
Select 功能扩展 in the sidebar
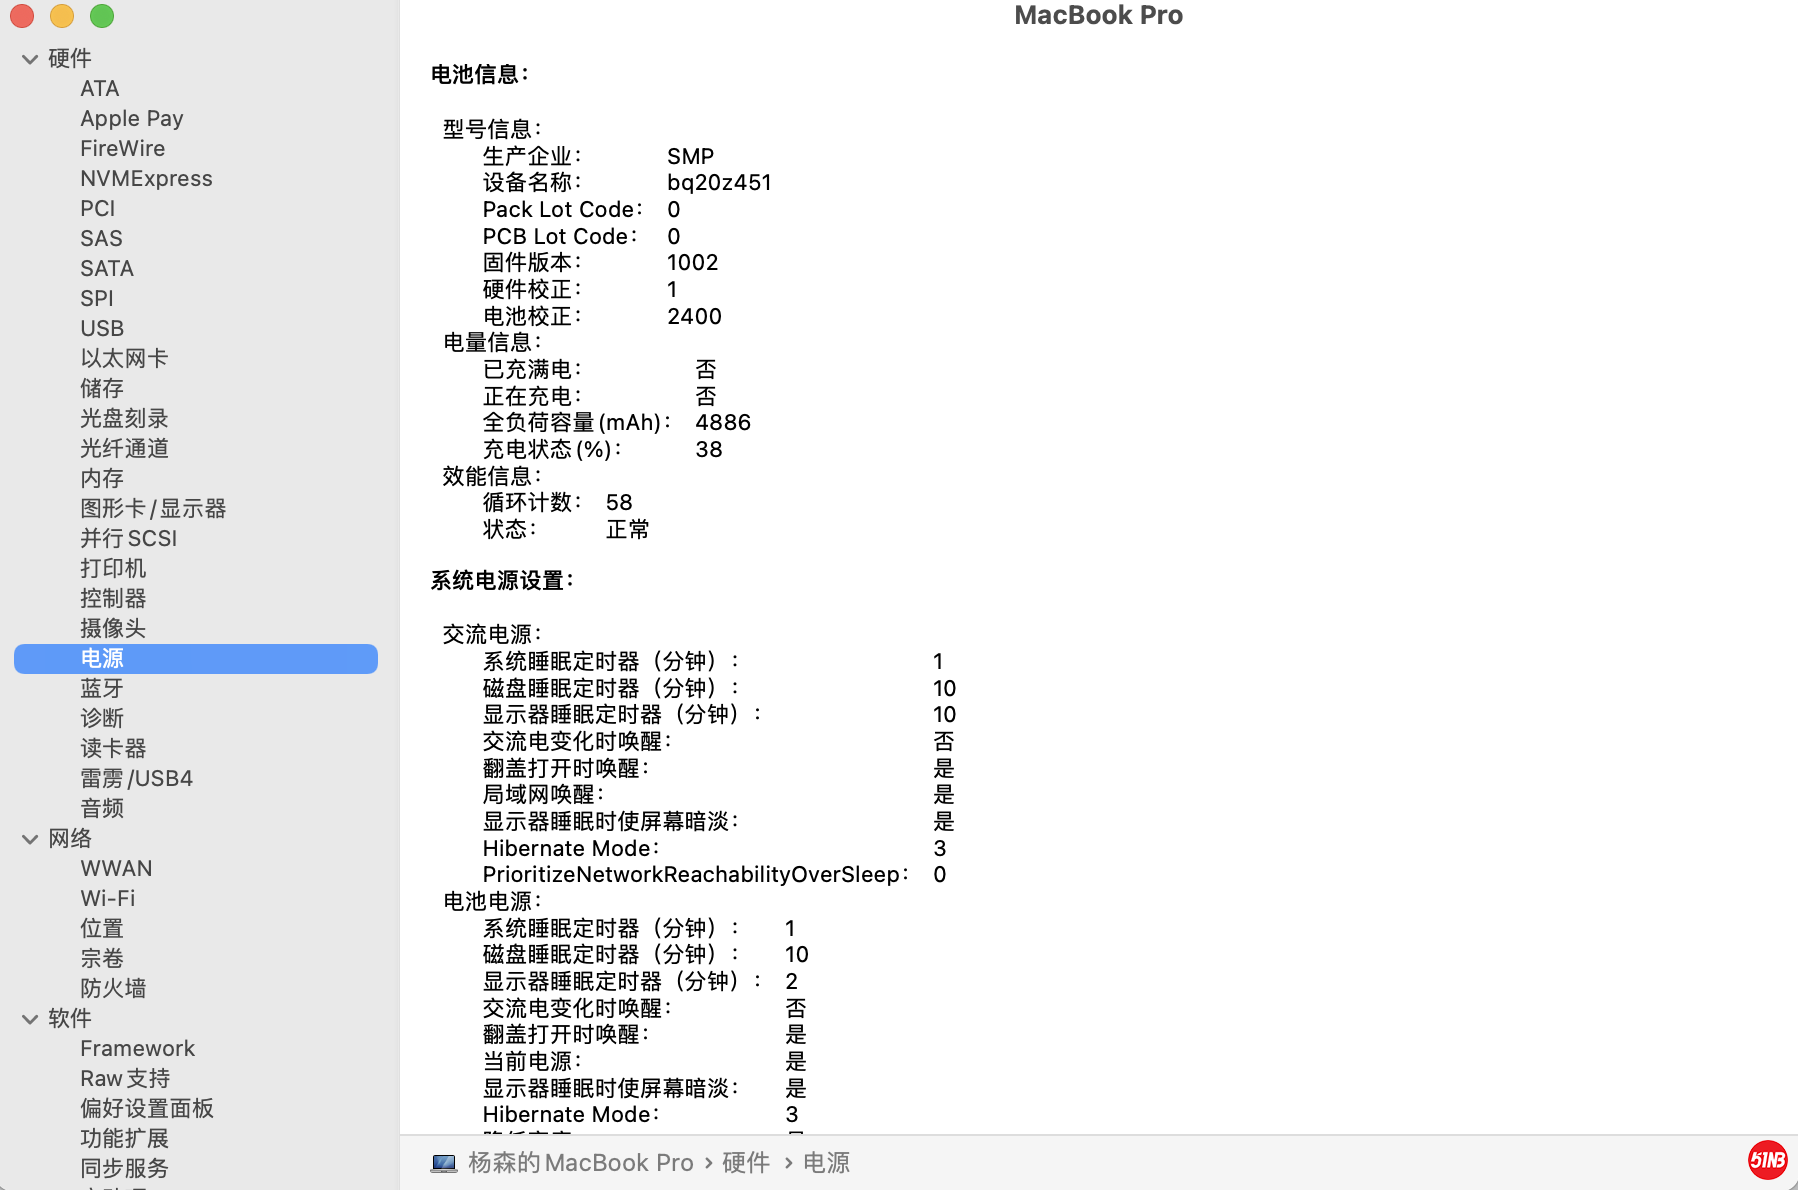124,1139
